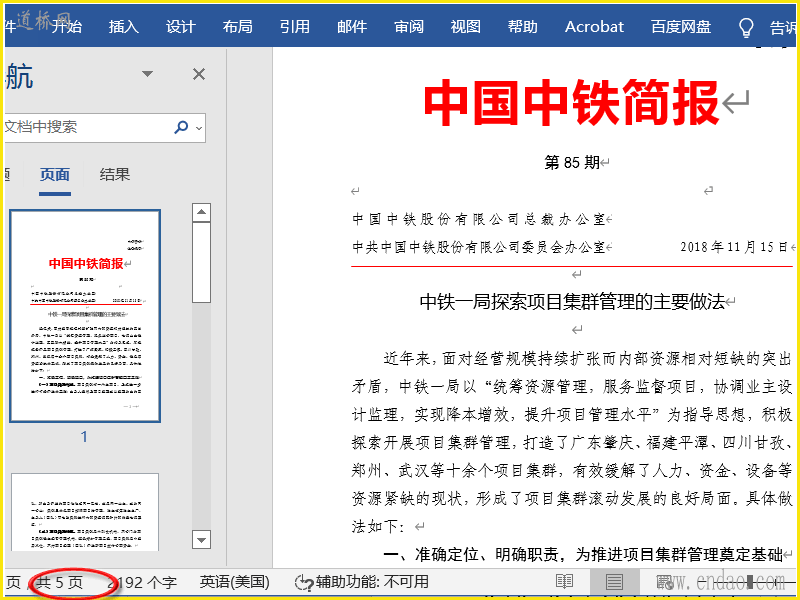Switch to the 页面 navigation tab
Viewport: 800px width, 600px height.
pos(55,175)
